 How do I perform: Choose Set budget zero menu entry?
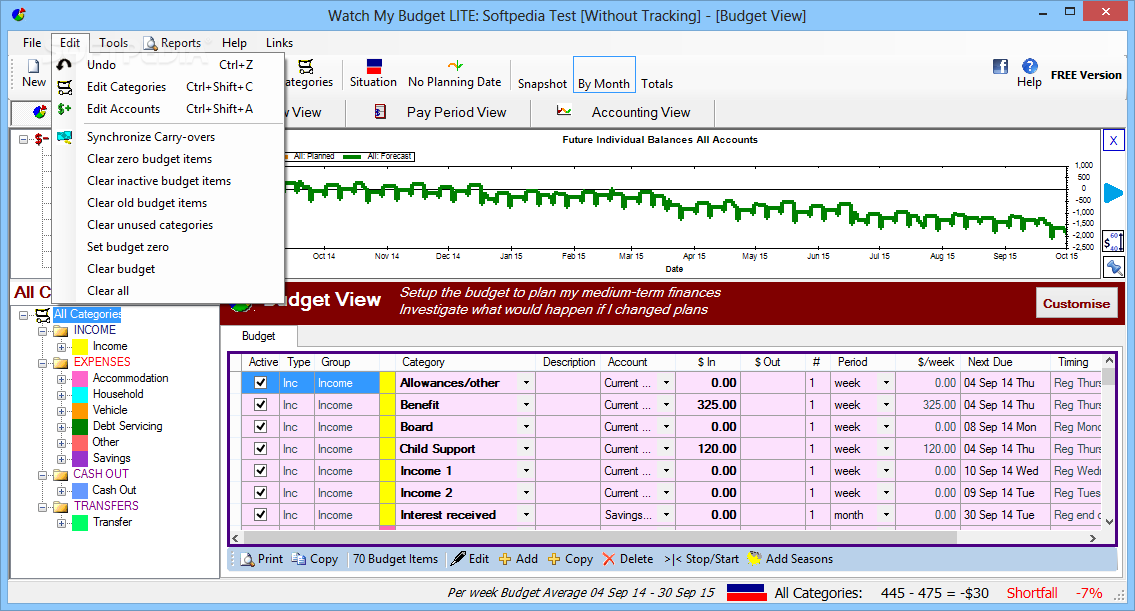coord(127,247)
